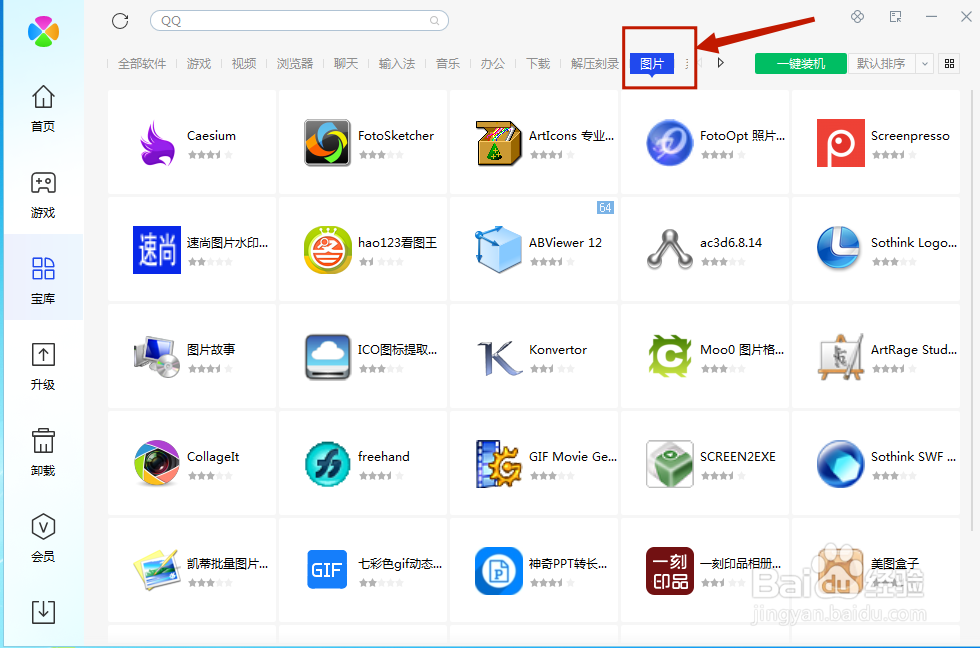Screen dimensions: 980x648
Task: Select the 全部软件 category tab
Action: coord(142,63)
